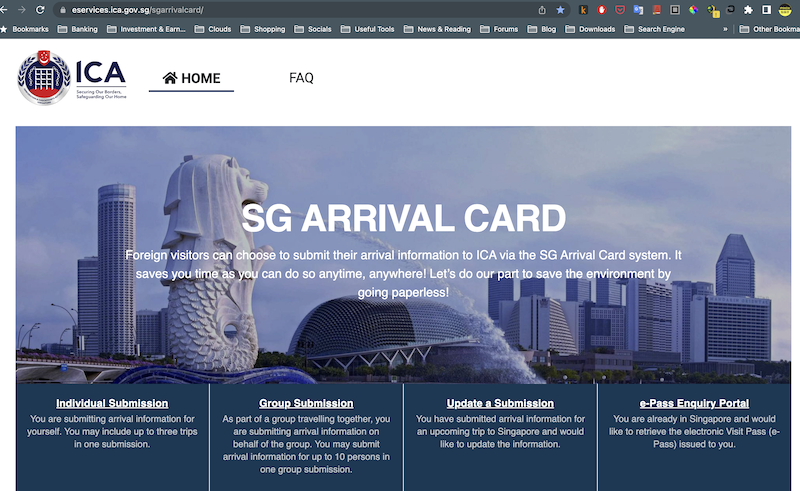This screenshot has width=800, height=491.
Task: Expand the Banking bookmarks folder
Action: coord(77,29)
